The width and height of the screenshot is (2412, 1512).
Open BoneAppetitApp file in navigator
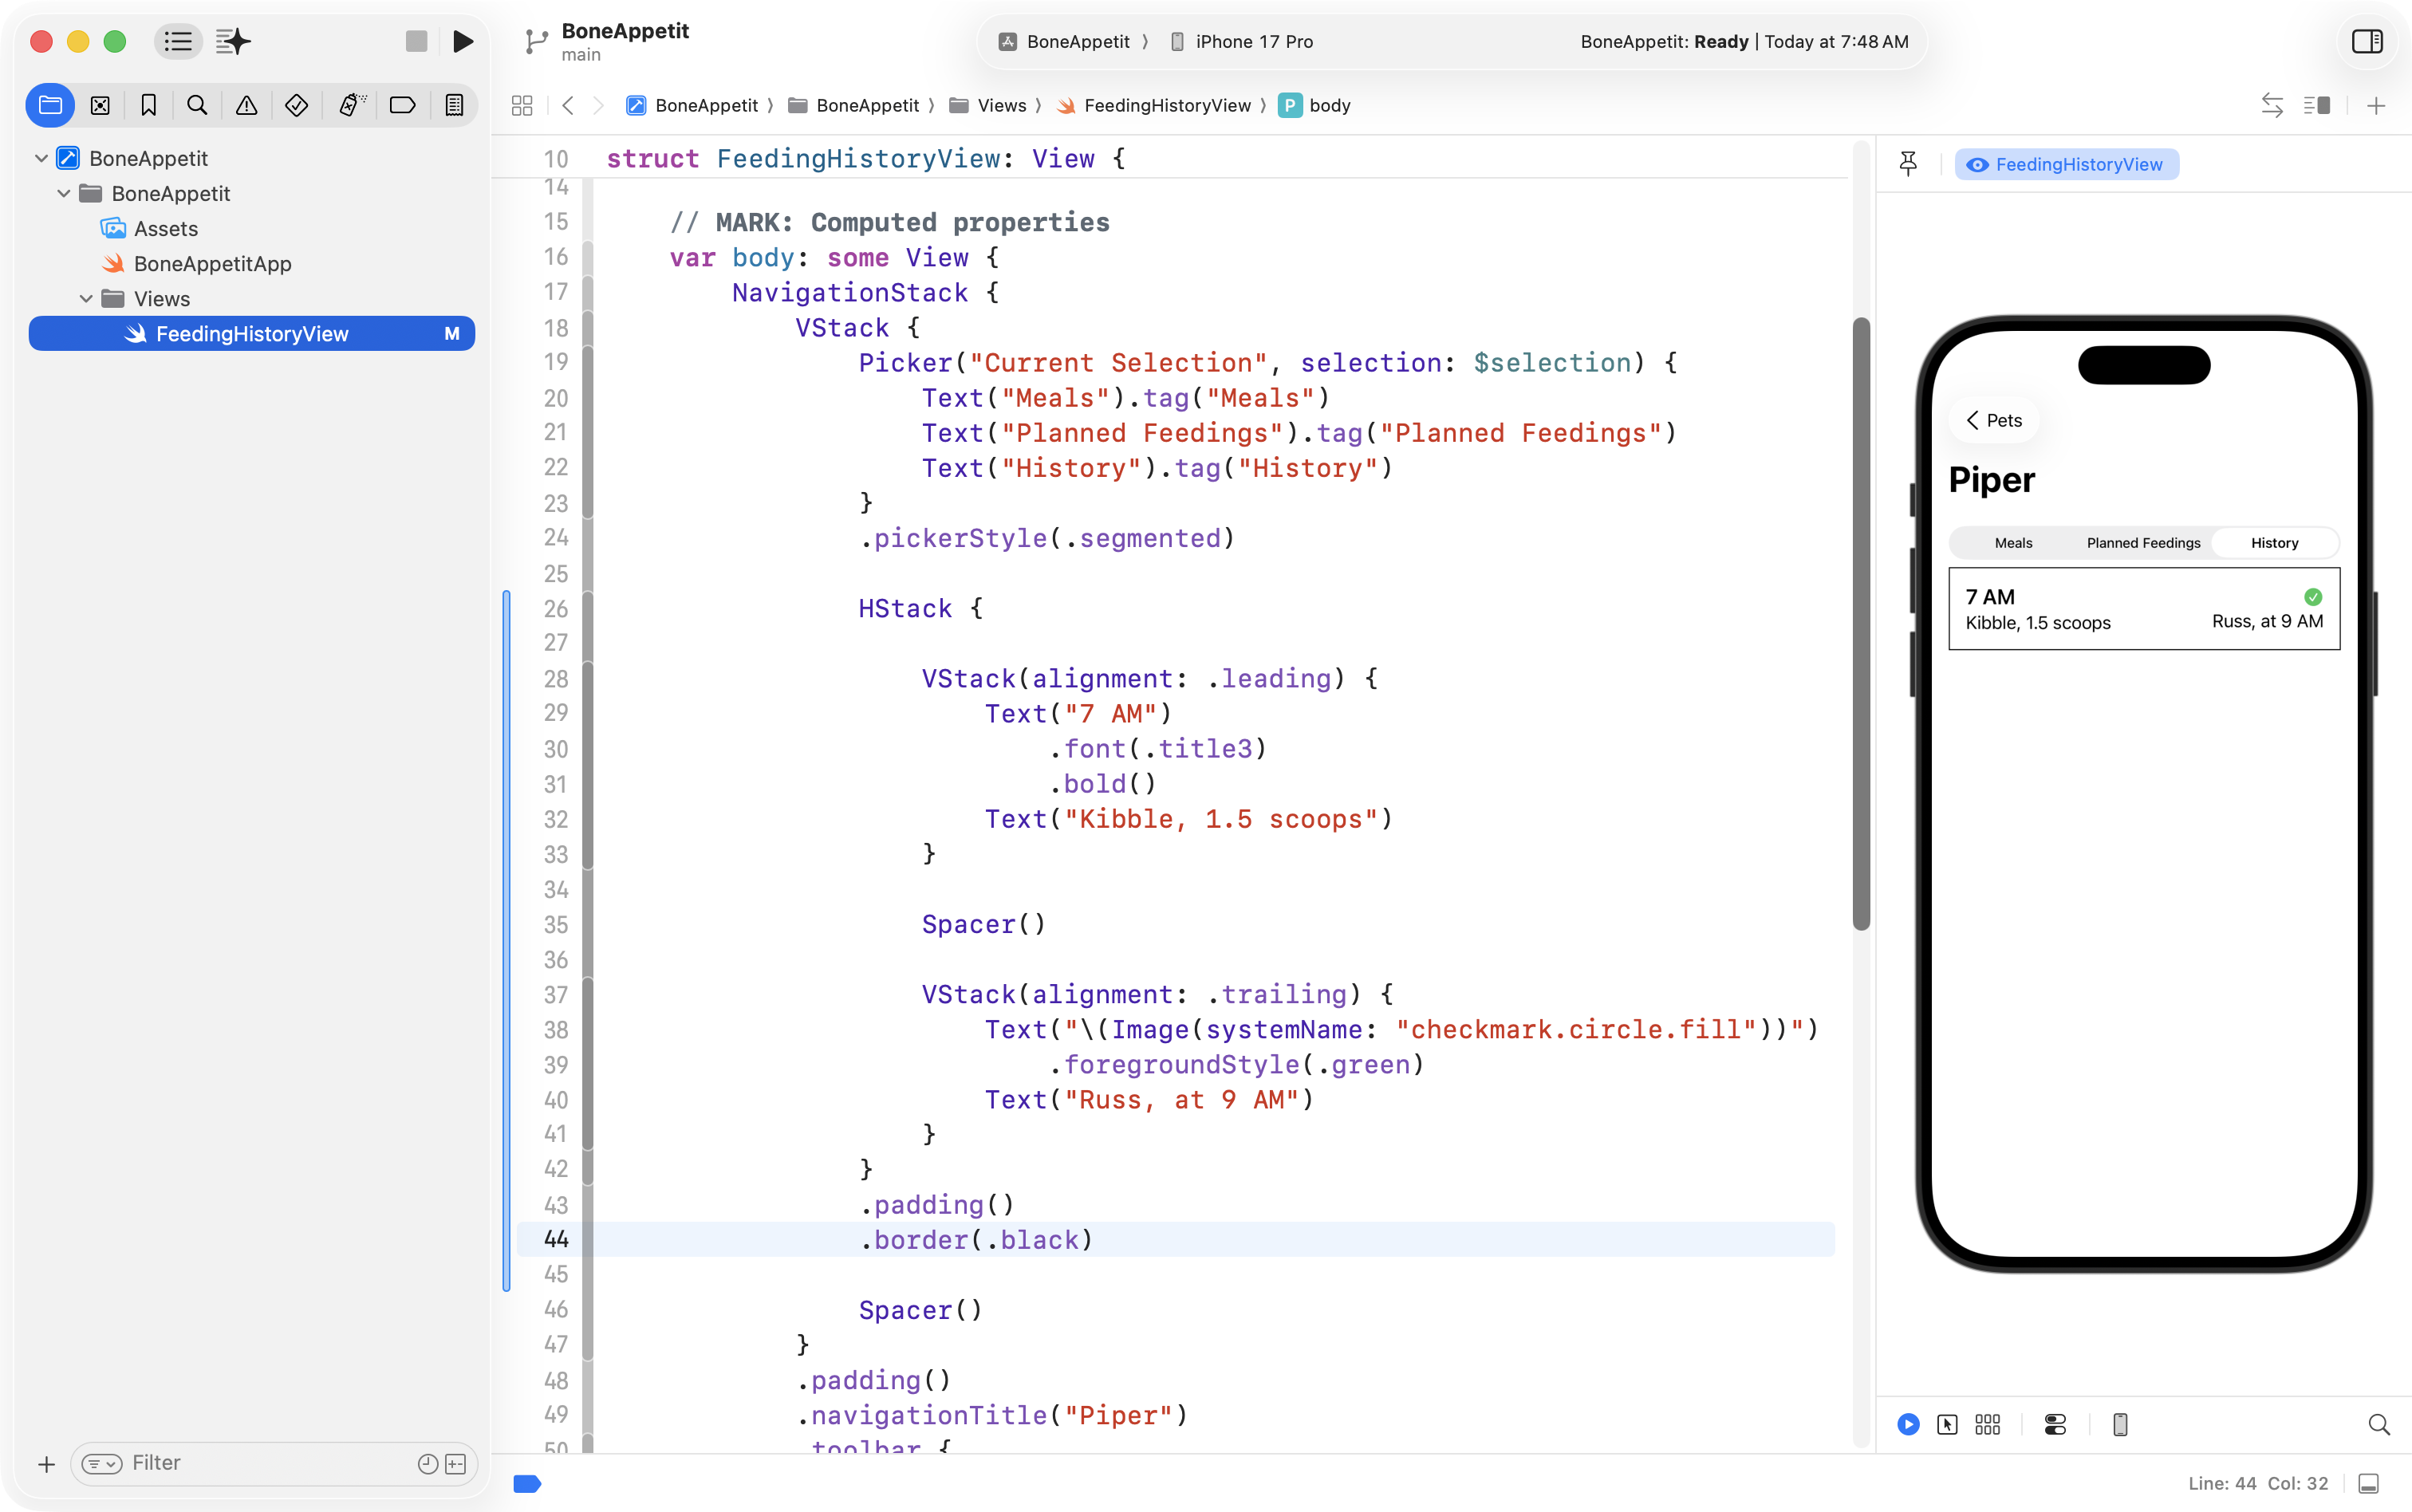point(212,264)
